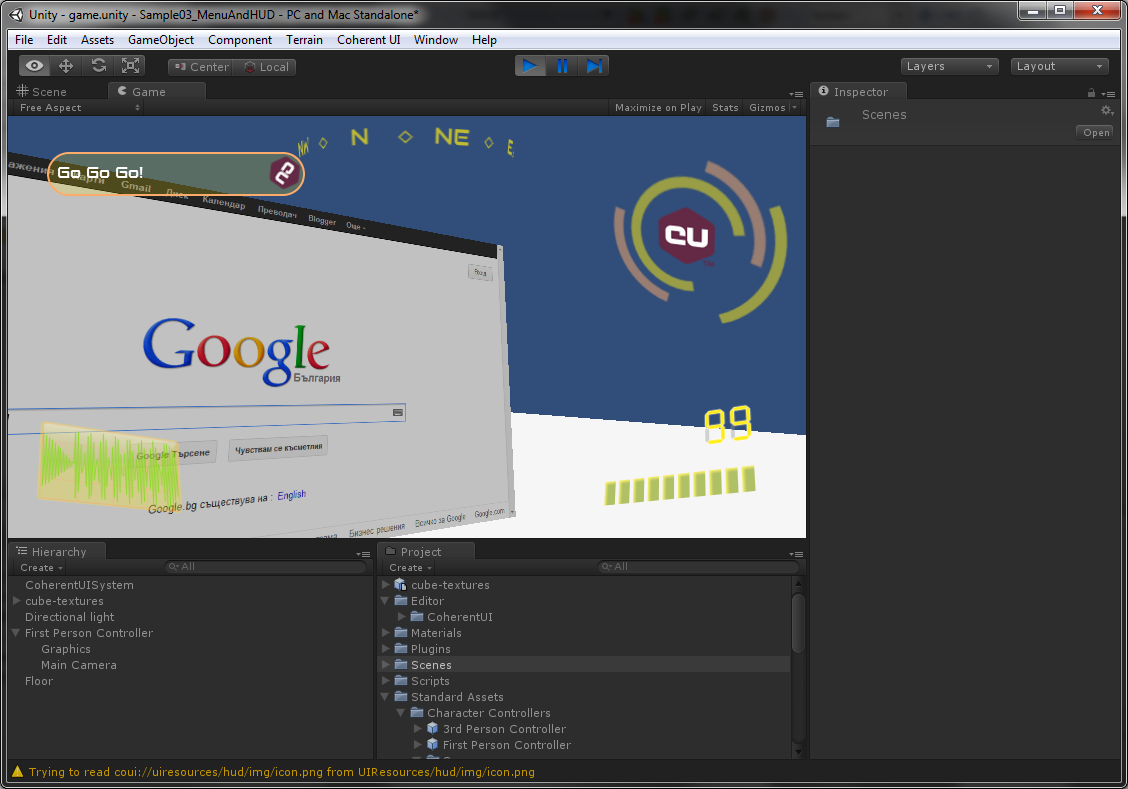1128x789 pixels.
Task: Open the Assets menu
Action: pyautogui.click(x=97, y=40)
